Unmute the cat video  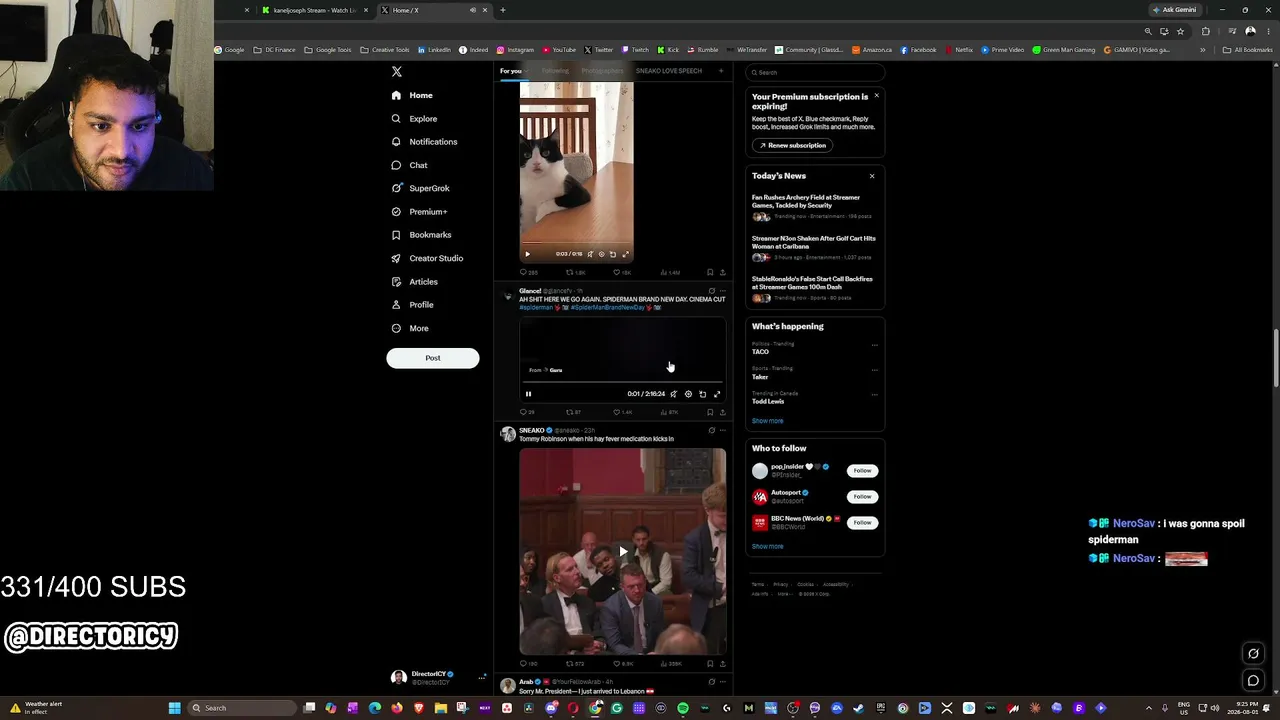pos(590,254)
